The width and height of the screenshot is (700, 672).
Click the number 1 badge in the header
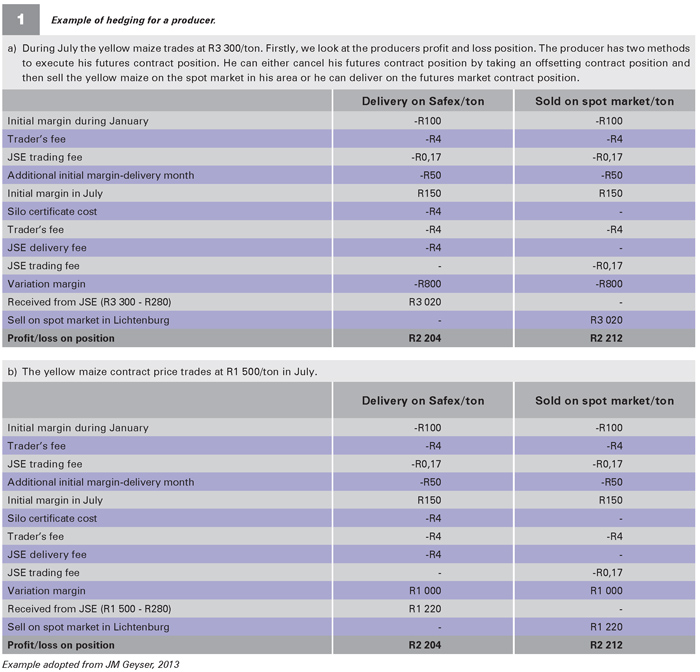click(21, 20)
